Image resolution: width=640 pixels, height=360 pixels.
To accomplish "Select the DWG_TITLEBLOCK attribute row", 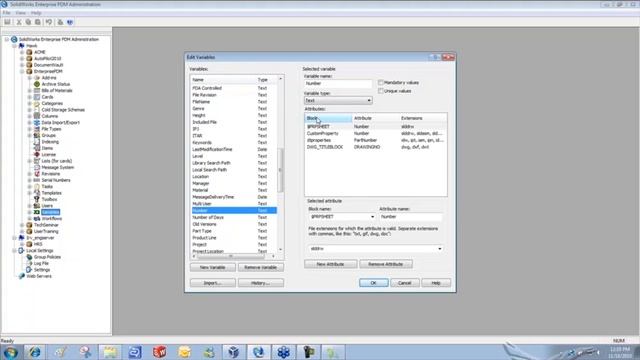I will point(376,147).
